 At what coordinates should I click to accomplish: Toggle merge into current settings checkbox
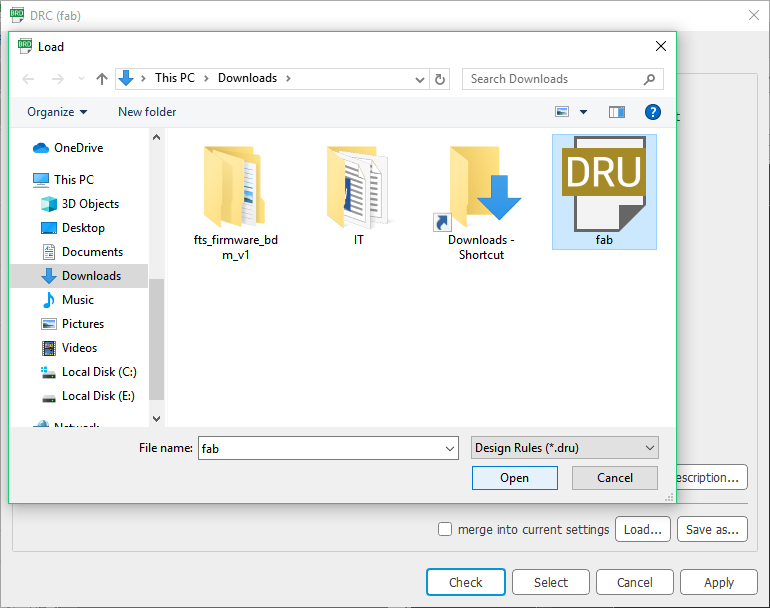tap(445, 529)
